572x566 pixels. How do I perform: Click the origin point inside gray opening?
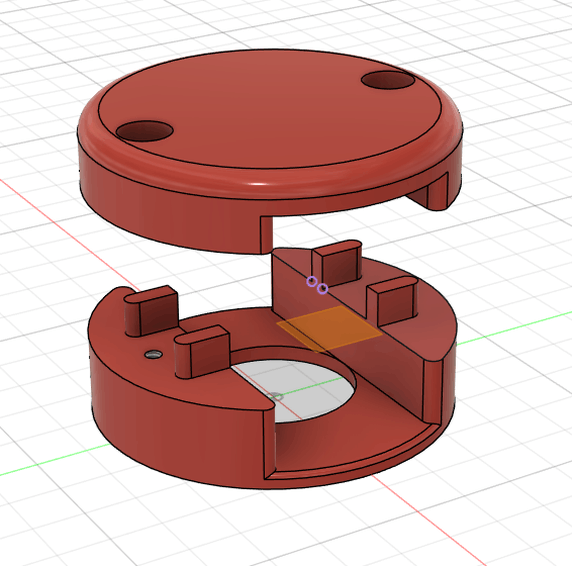coord(277,396)
